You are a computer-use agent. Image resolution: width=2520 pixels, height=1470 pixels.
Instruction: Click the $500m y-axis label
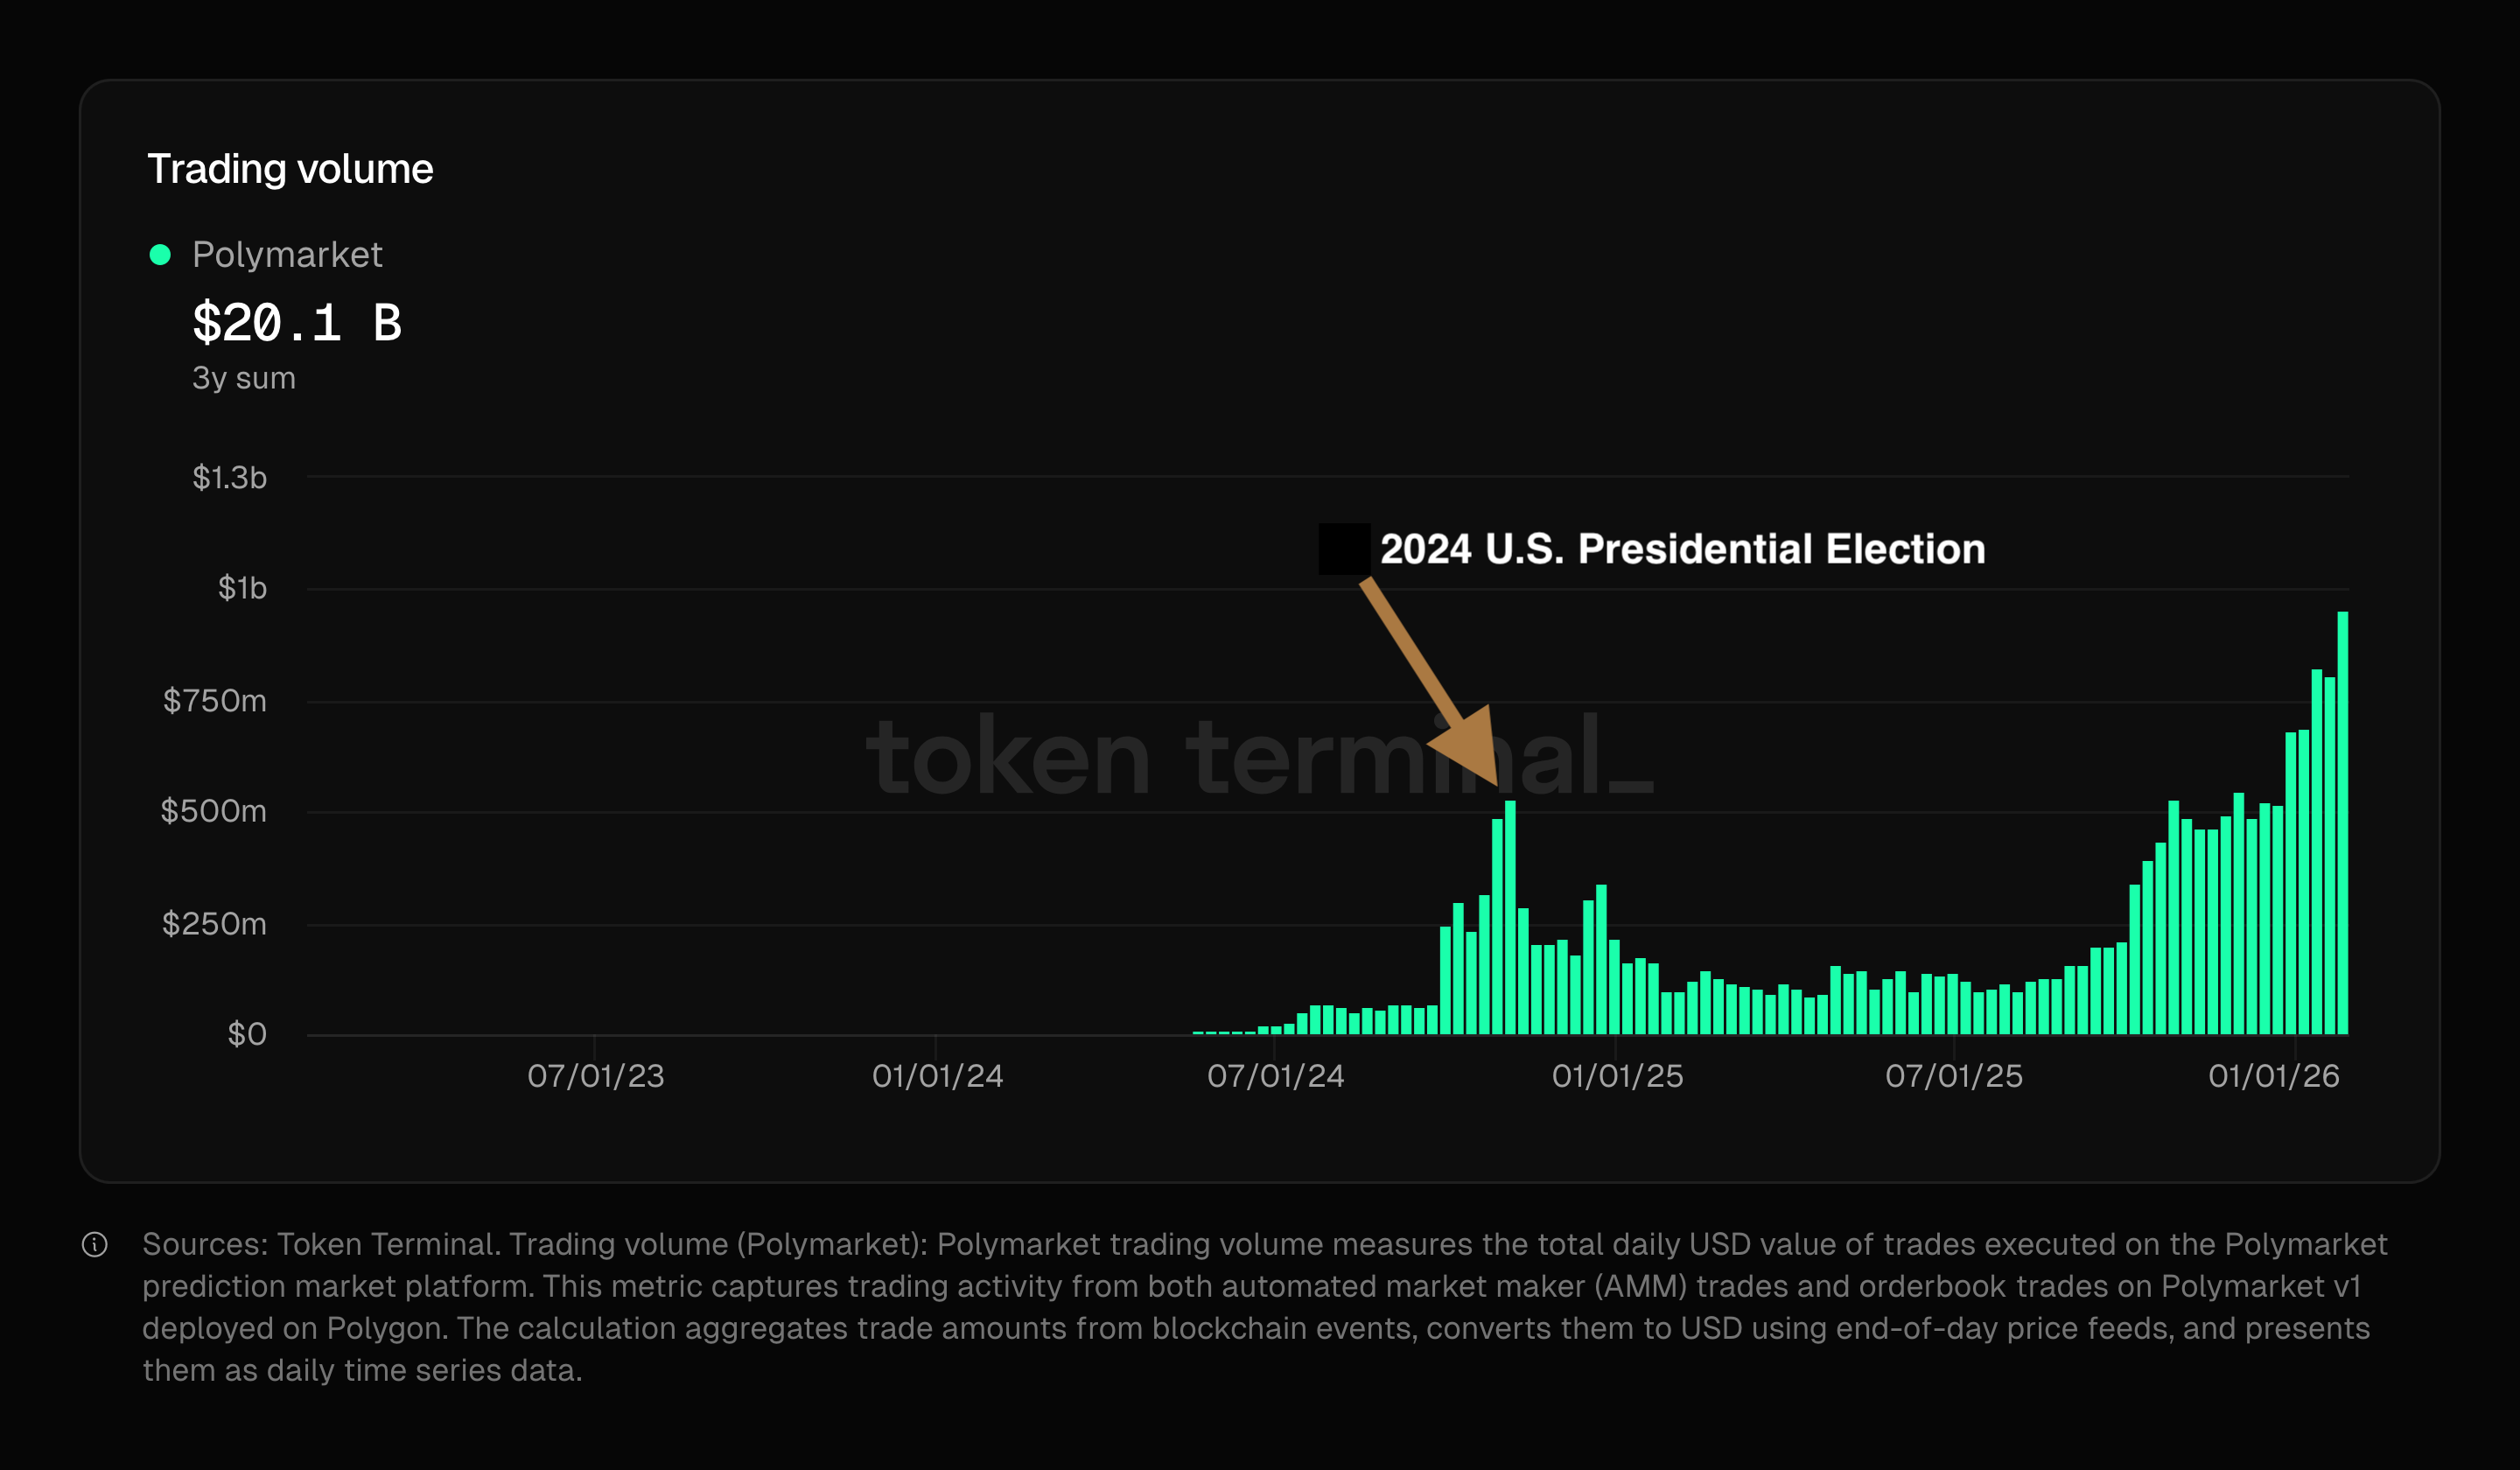[x=214, y=811]
